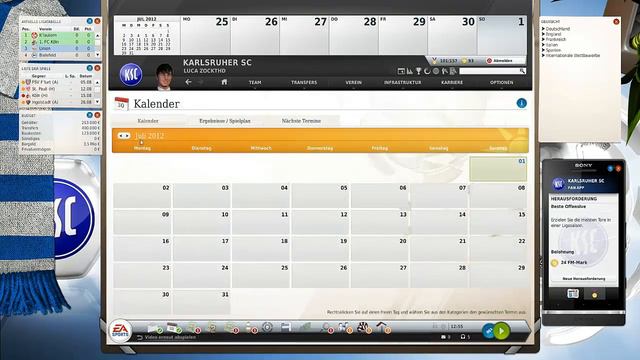Click the window layout icon in header toolbar

(x=401, y=71)
